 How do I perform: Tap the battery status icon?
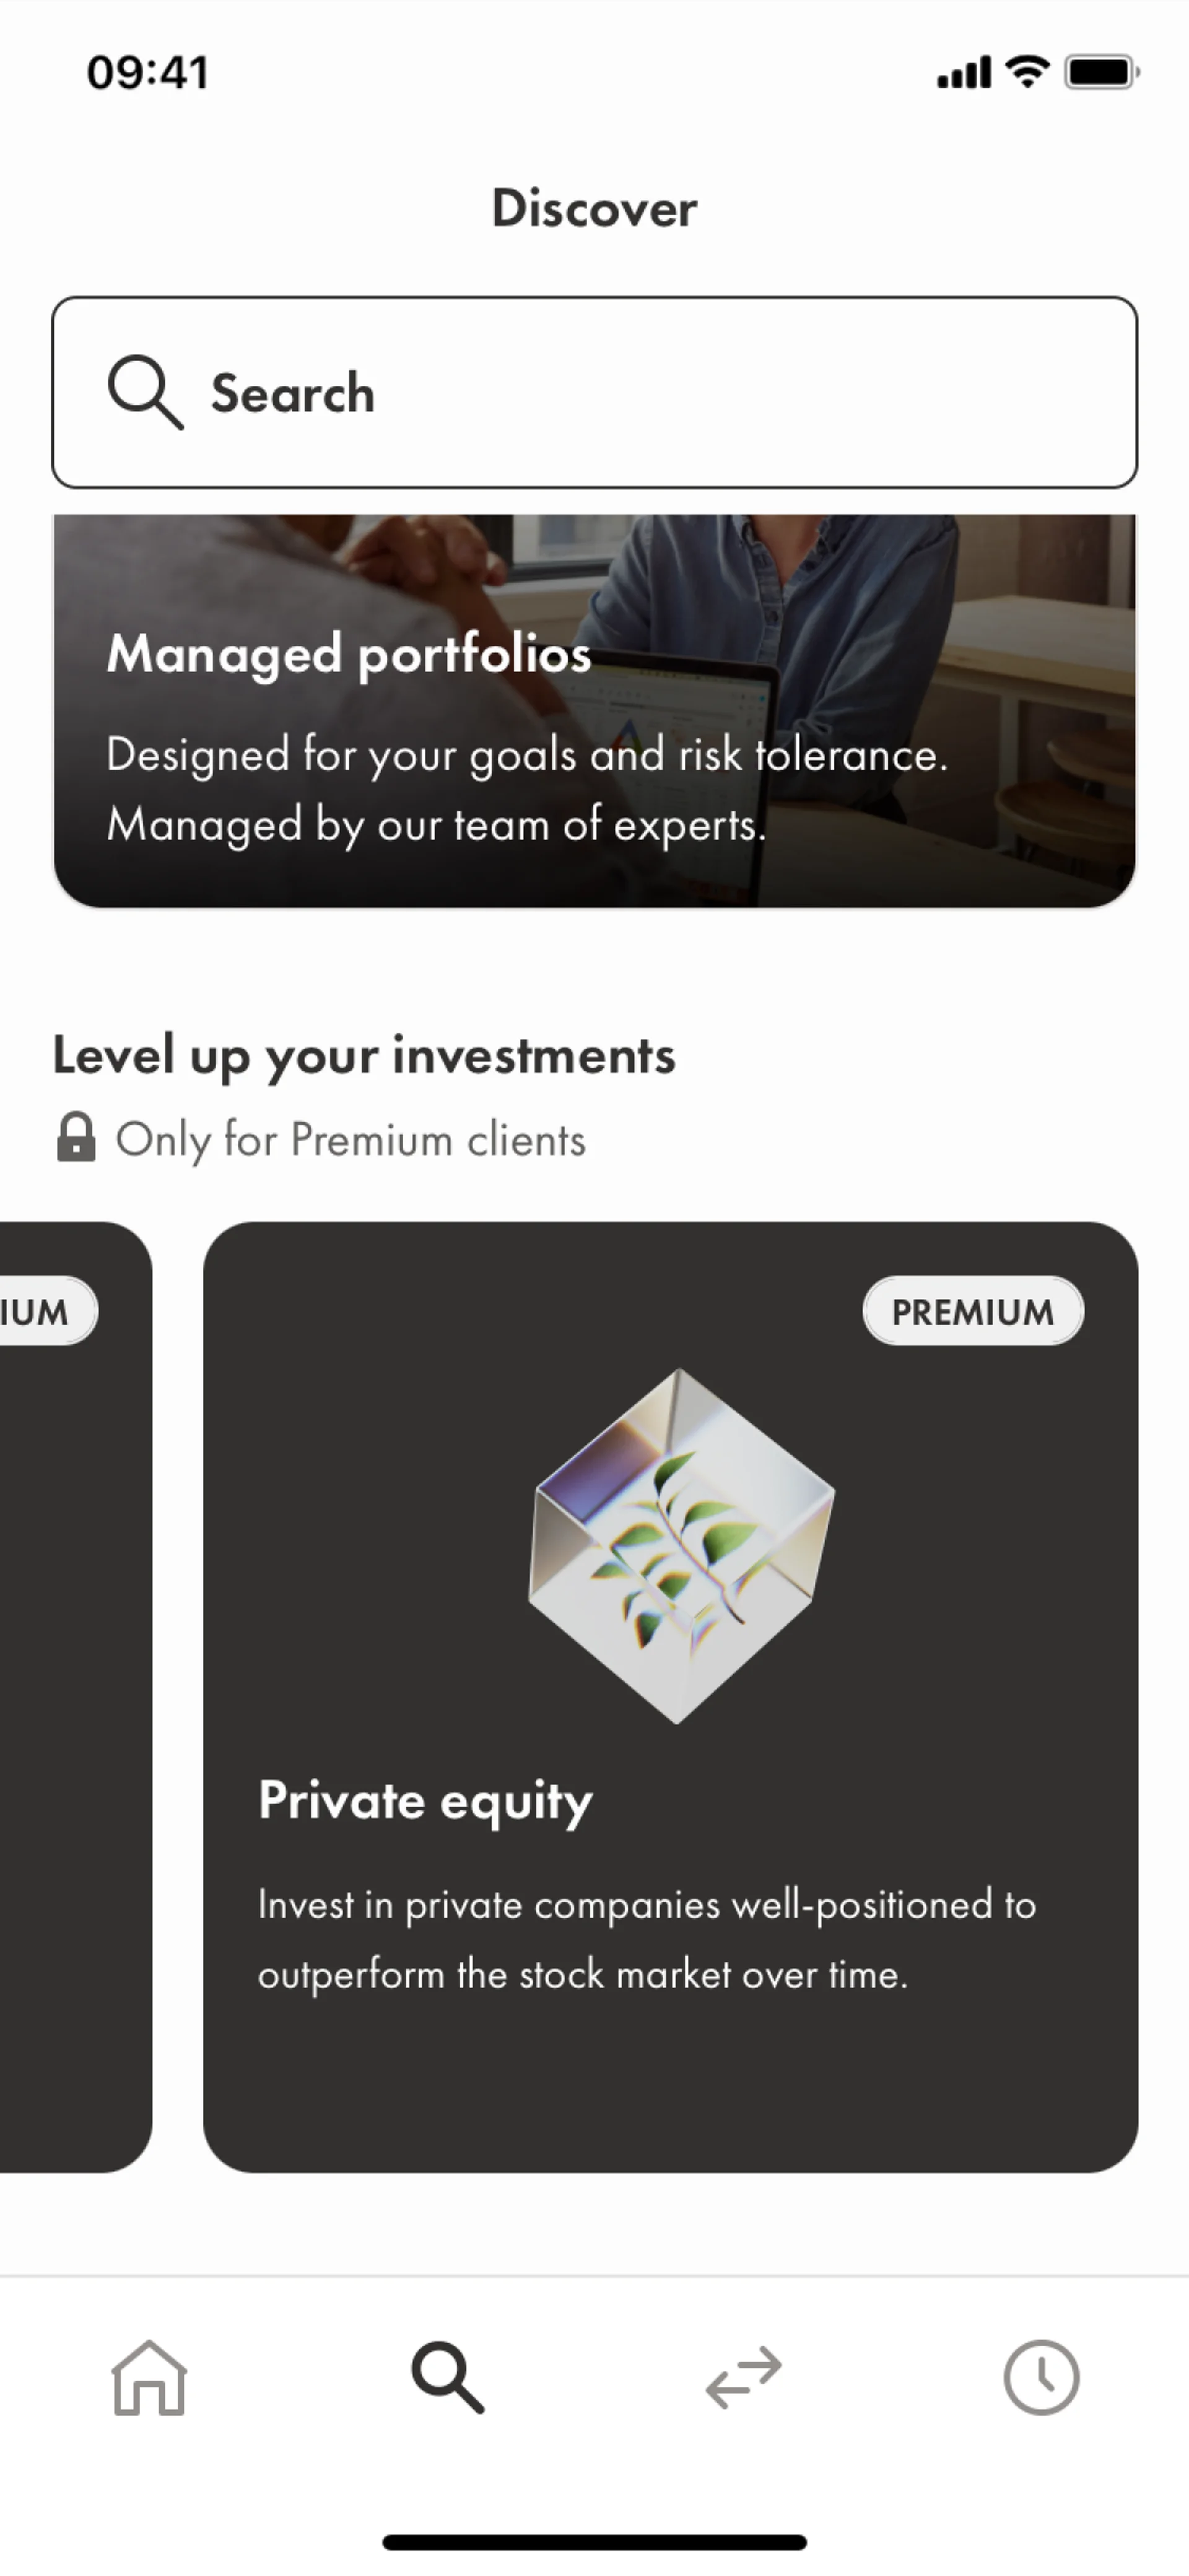(1102, 73)
